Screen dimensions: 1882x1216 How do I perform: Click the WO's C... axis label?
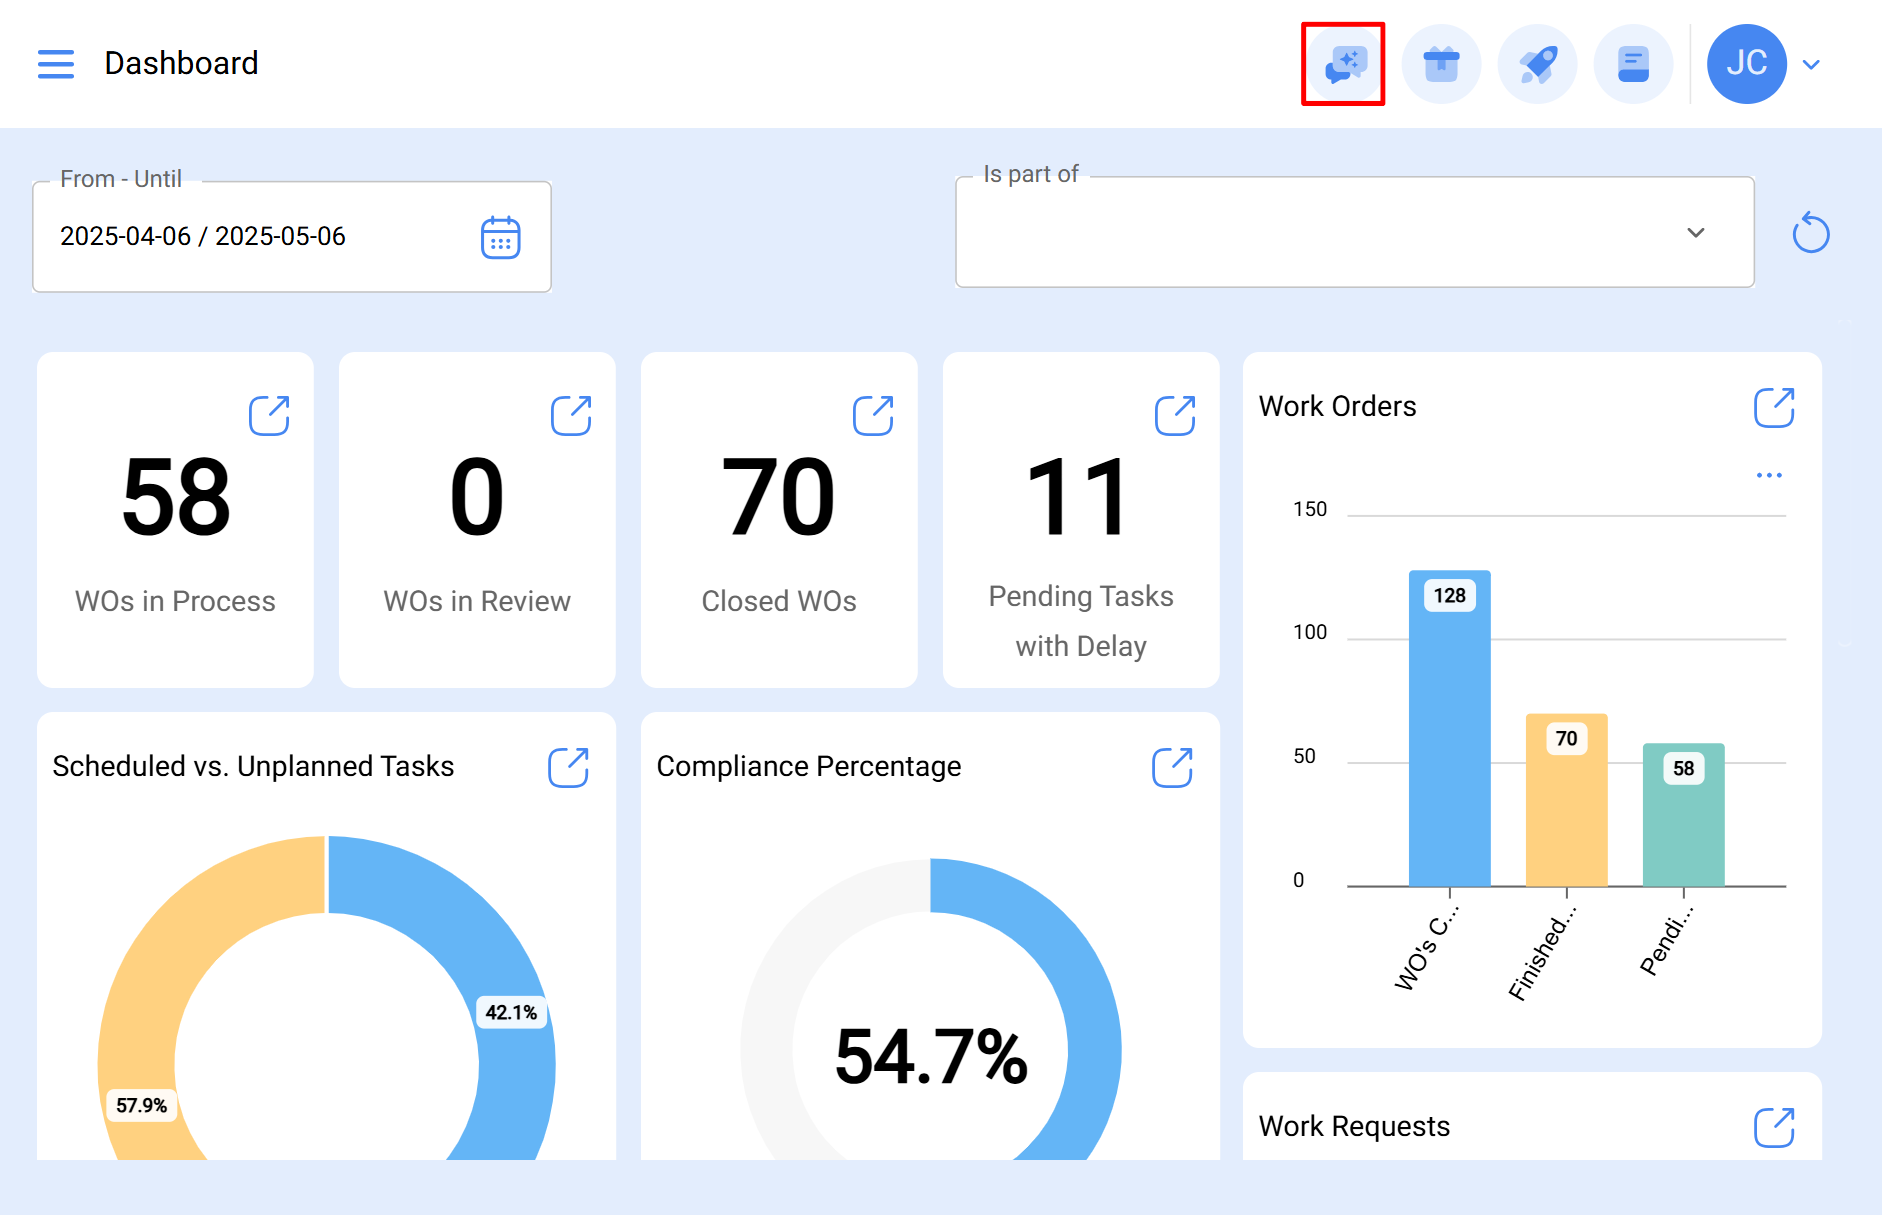(x=1427, y=947)
